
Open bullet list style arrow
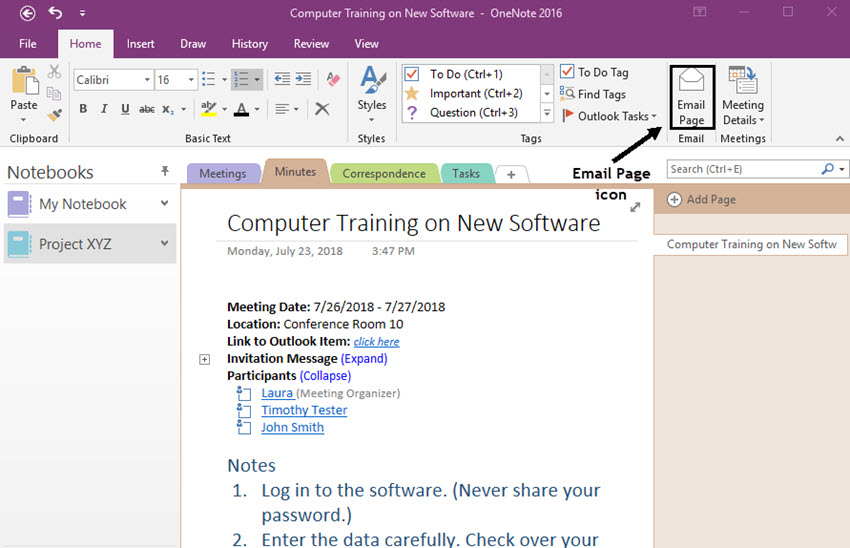pyautogui.click(x=224, y=80)
